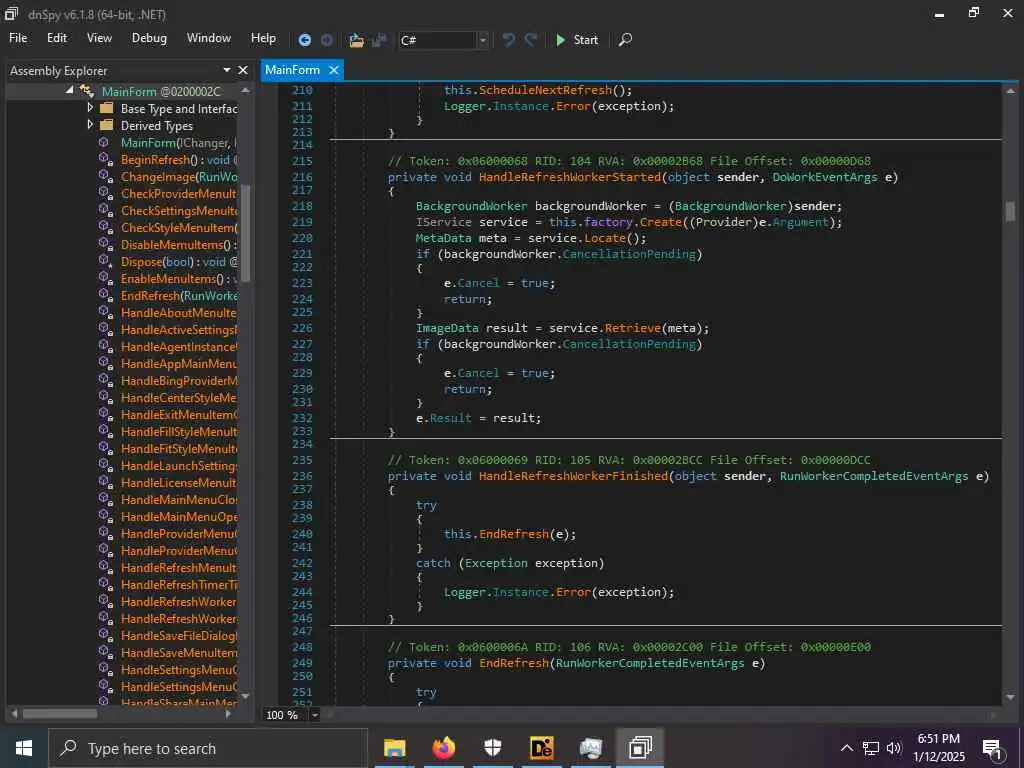Open the Edit menu

[x=57, y=38]
